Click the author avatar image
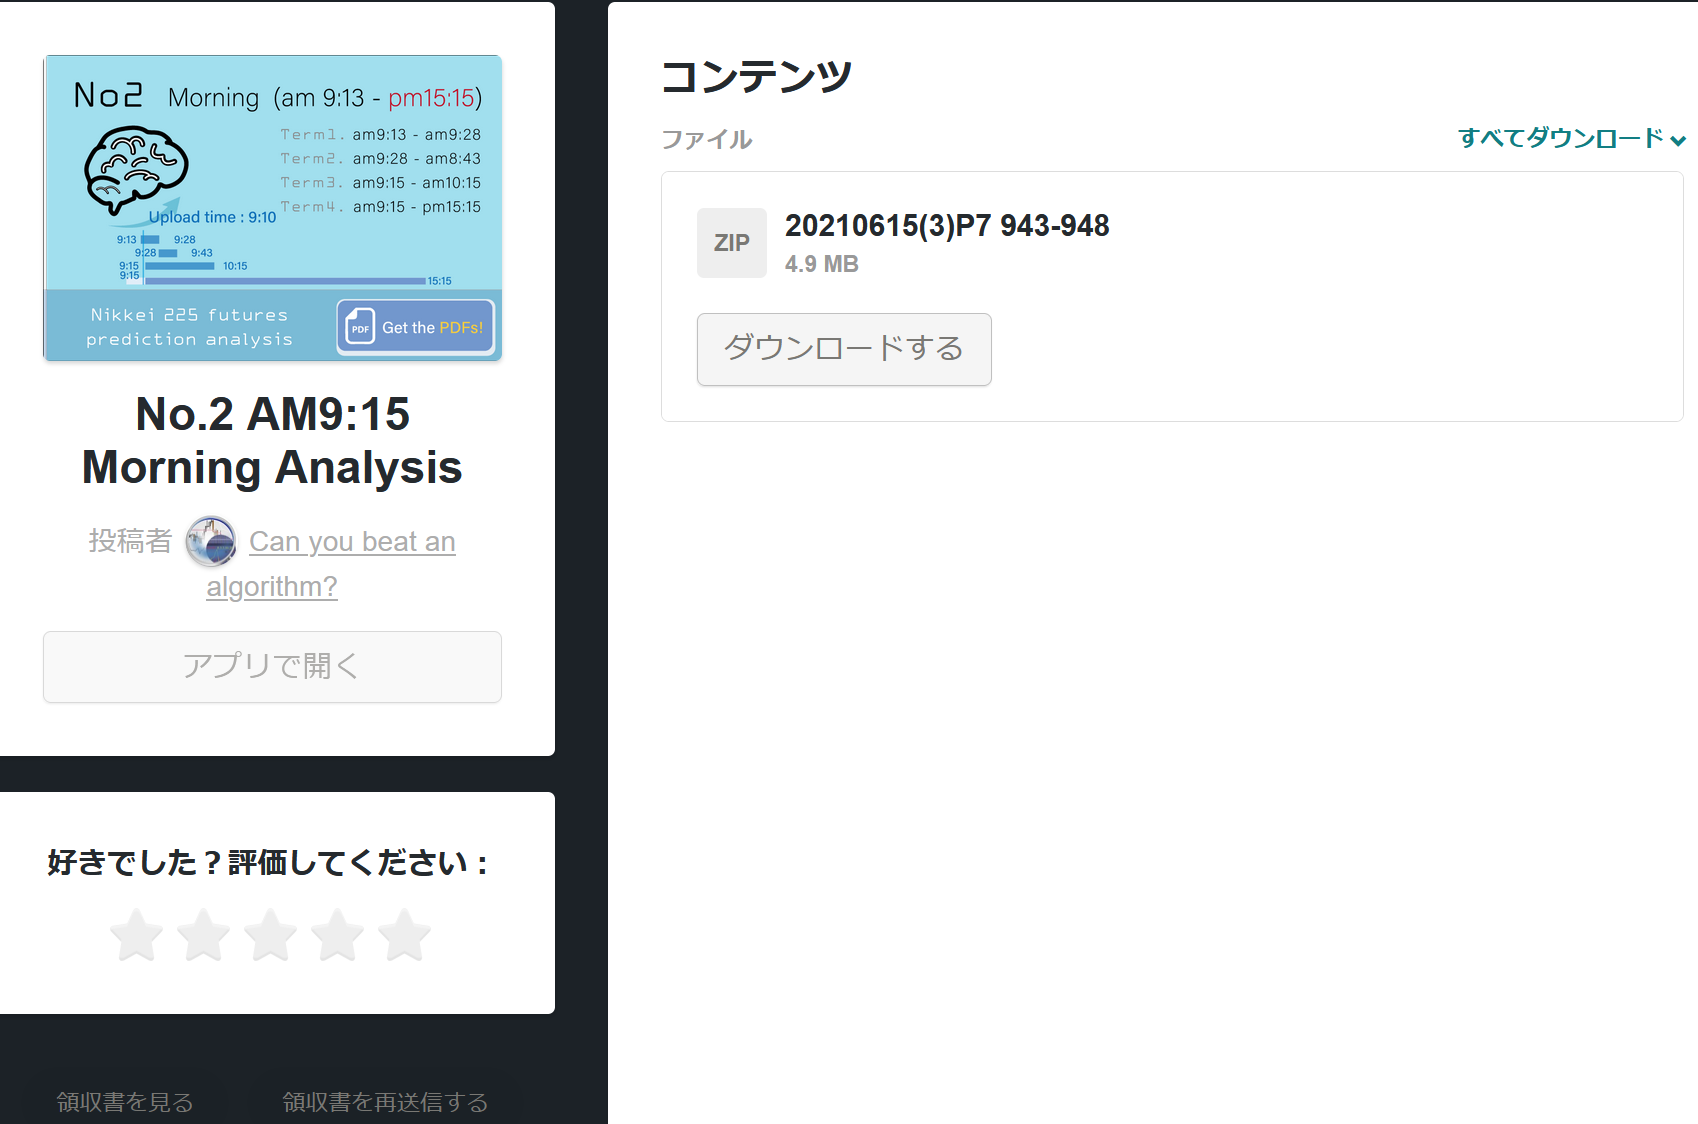 tap(211, 541)
